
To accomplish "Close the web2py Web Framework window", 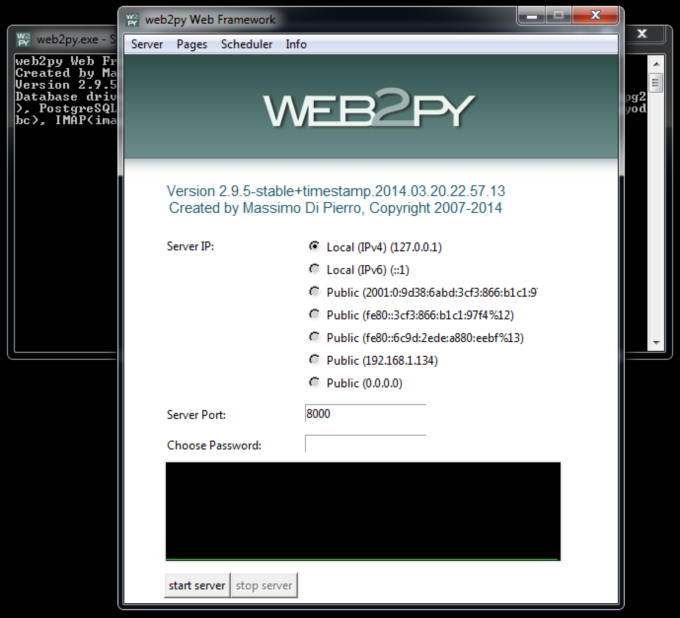I will point(595,16).
